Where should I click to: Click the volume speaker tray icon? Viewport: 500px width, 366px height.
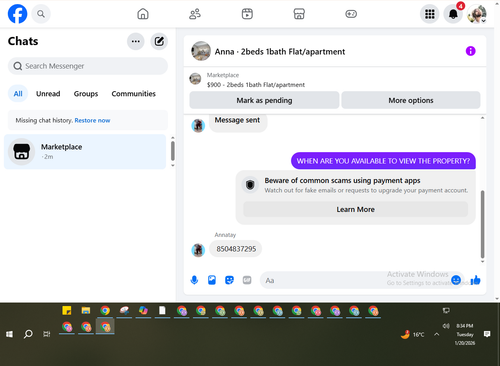click(446, 326)
